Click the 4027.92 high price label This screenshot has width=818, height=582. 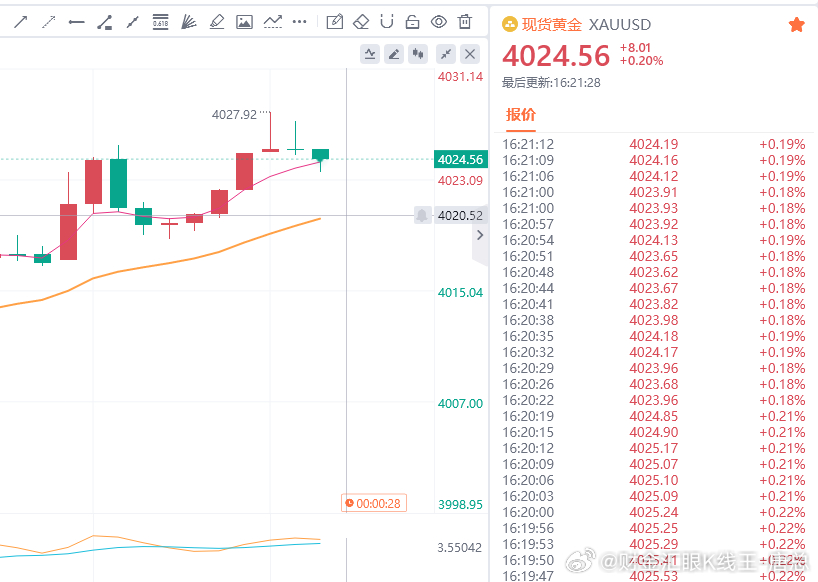[234, 115]
